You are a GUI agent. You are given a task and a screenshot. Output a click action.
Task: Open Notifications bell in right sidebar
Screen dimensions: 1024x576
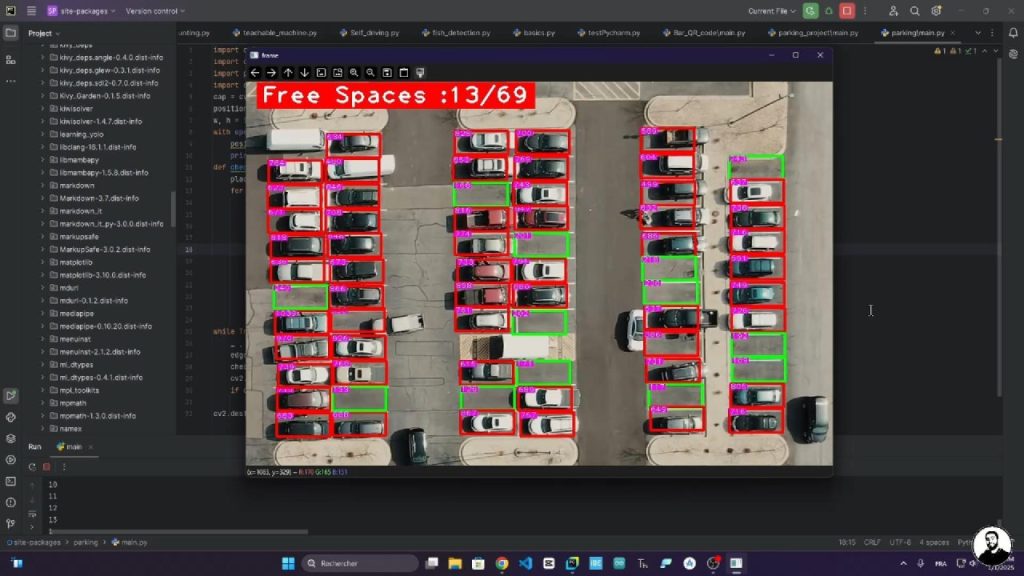[x=1013, y=33]
